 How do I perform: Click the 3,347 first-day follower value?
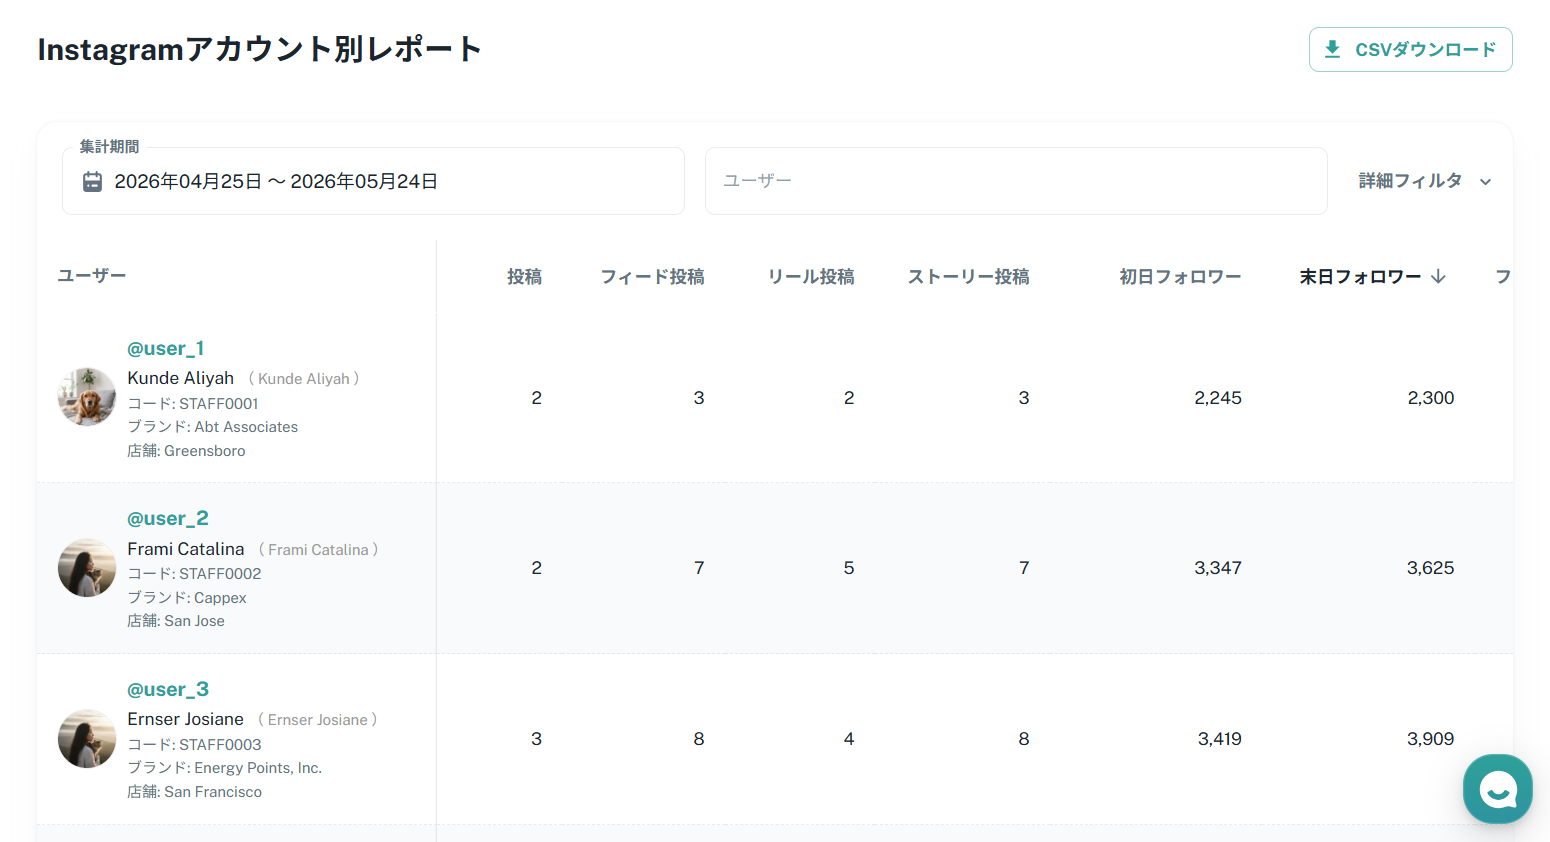coord(1218,568)
